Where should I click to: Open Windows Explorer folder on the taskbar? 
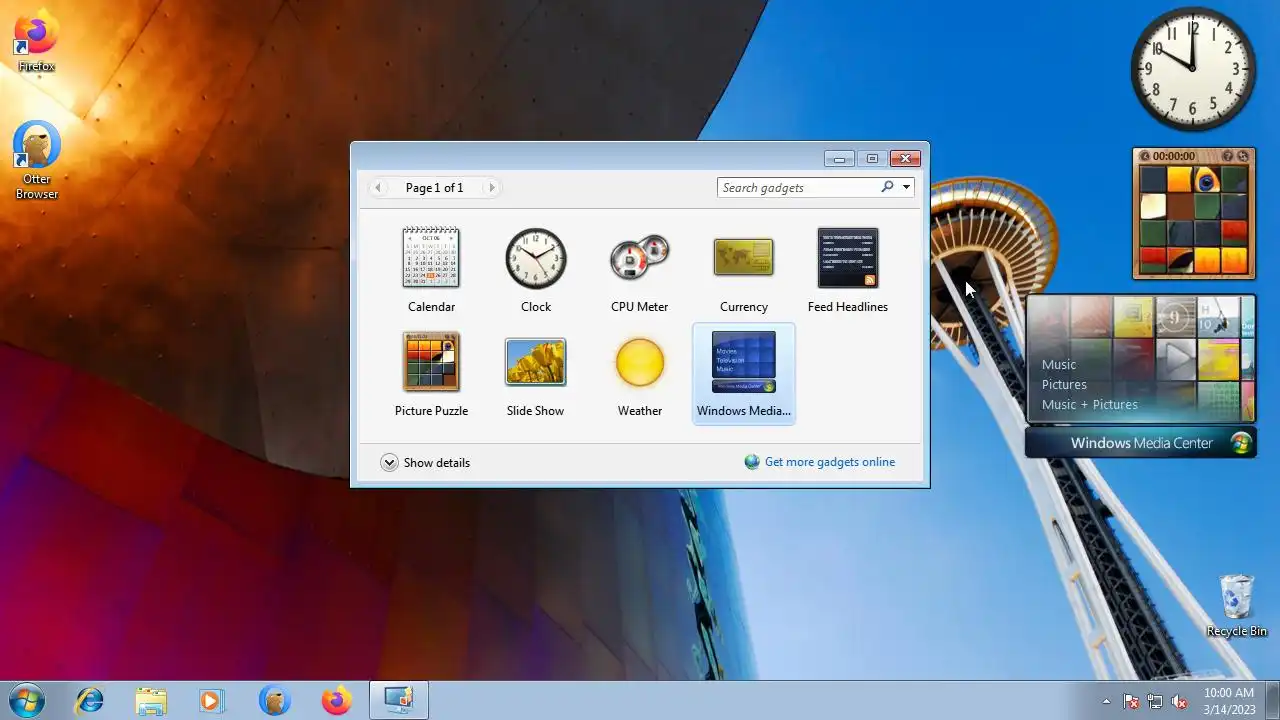coord(151,701)
